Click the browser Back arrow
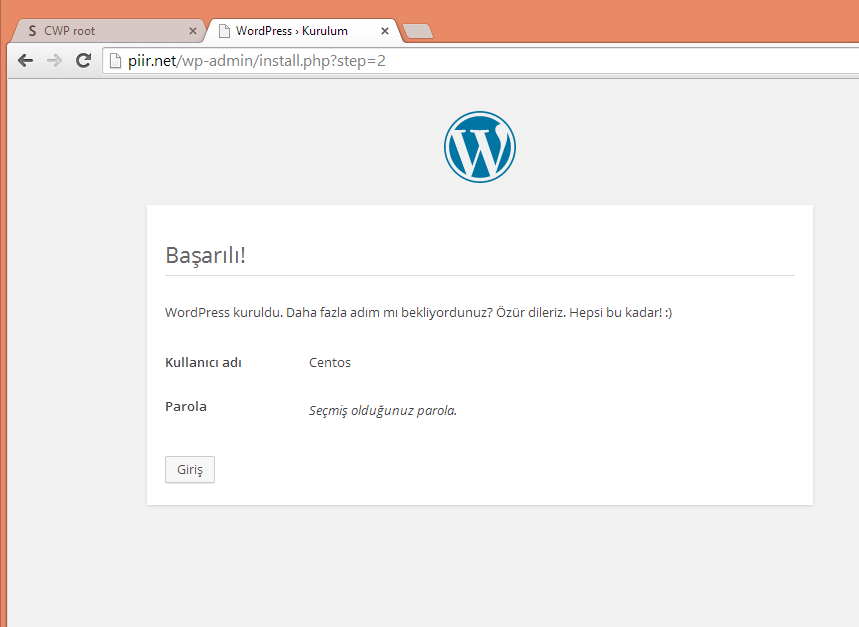 point(25,60)
